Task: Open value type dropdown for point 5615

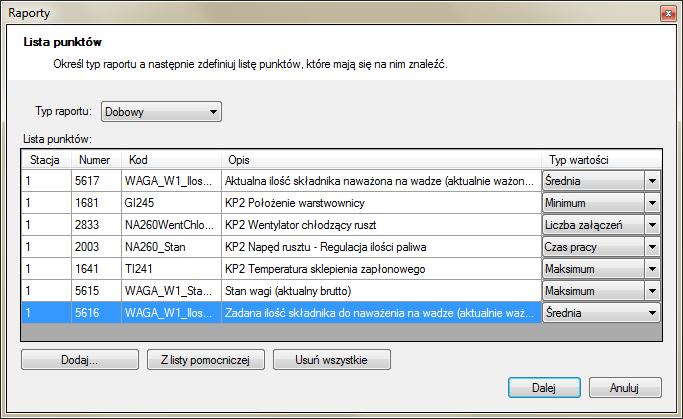Action: click(601, 291)
